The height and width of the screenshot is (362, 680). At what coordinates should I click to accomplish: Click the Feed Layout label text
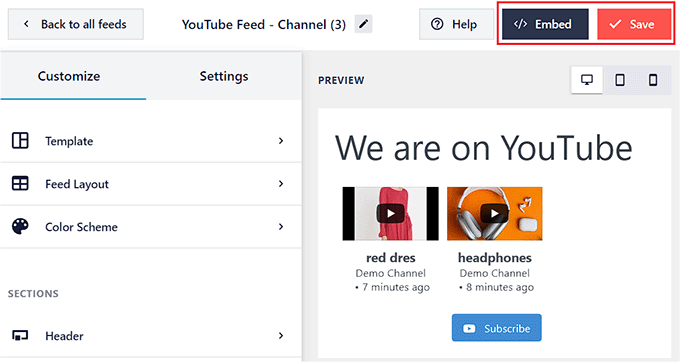pyautogui.click(x=77, y=184)
